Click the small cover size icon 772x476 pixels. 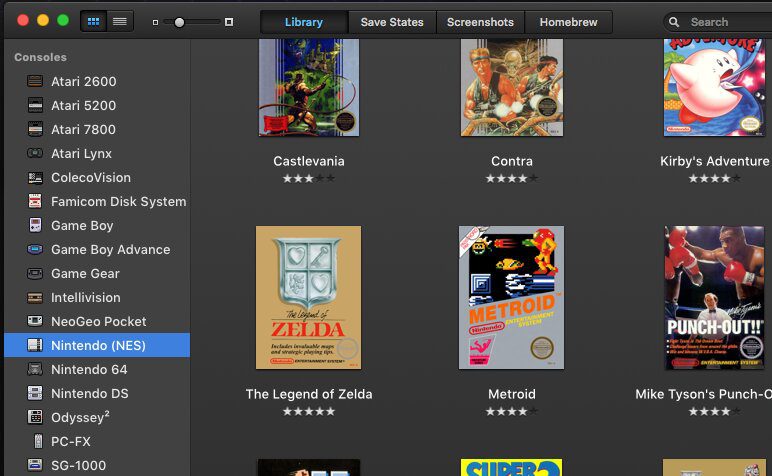click(x=156, y=22)
